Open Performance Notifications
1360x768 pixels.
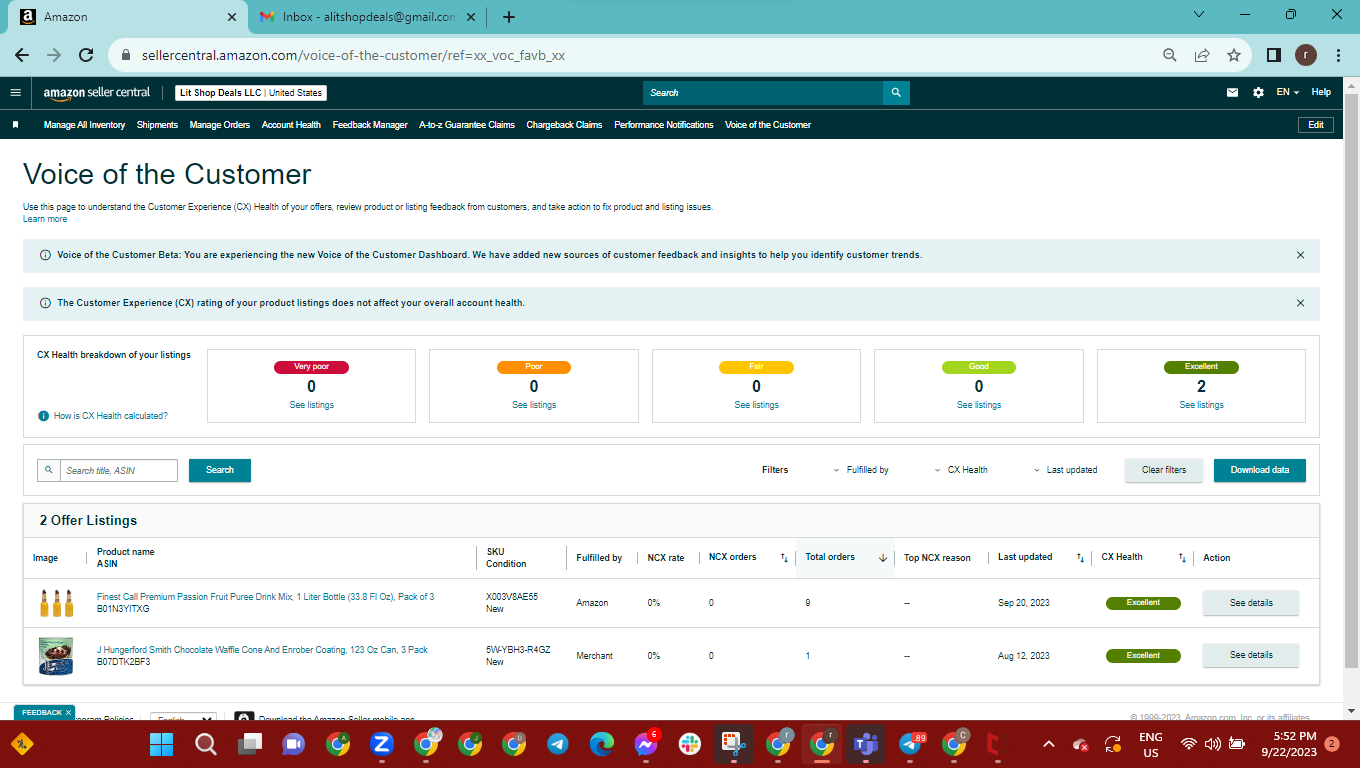664,125
